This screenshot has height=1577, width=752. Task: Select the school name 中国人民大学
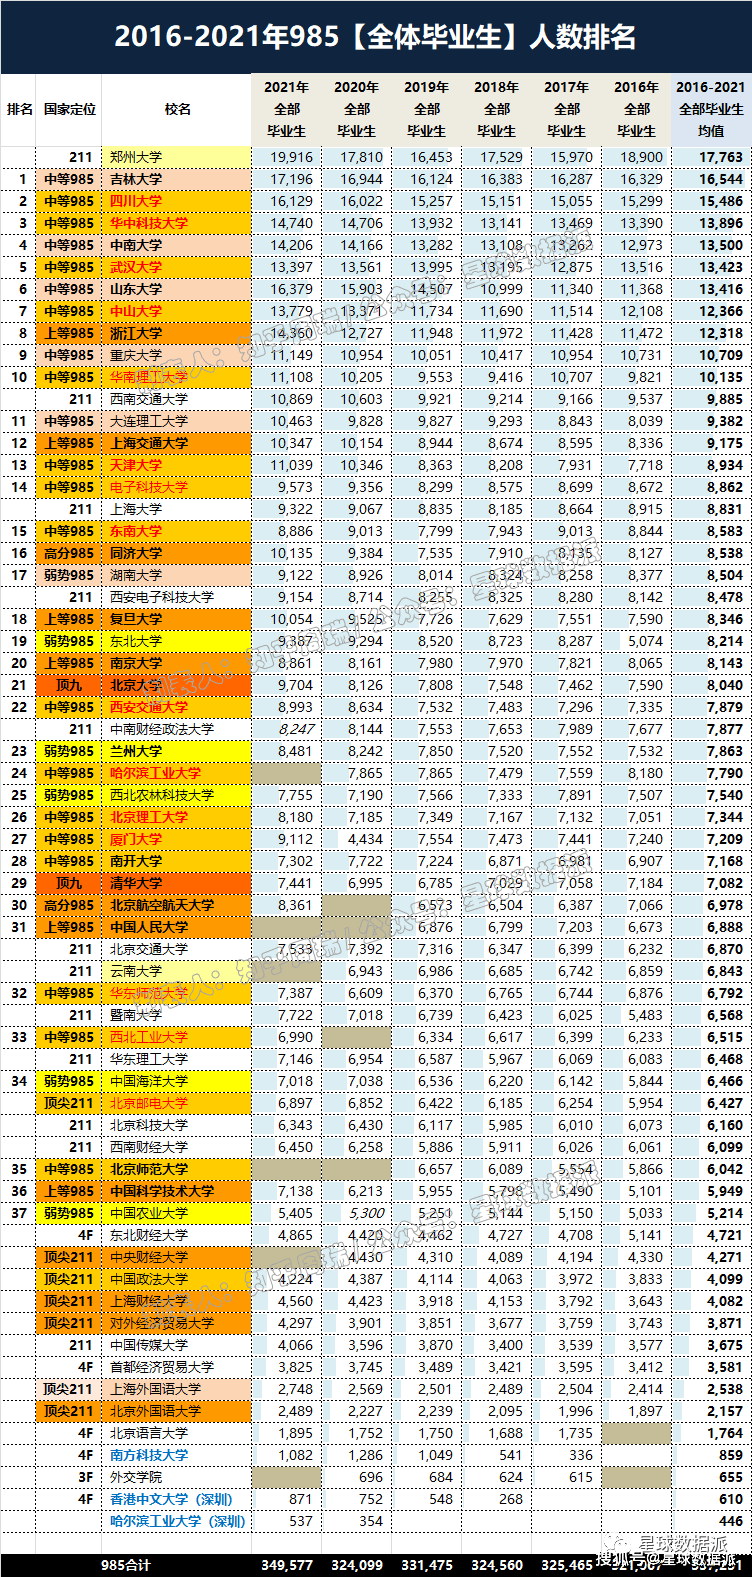(149, 927)
